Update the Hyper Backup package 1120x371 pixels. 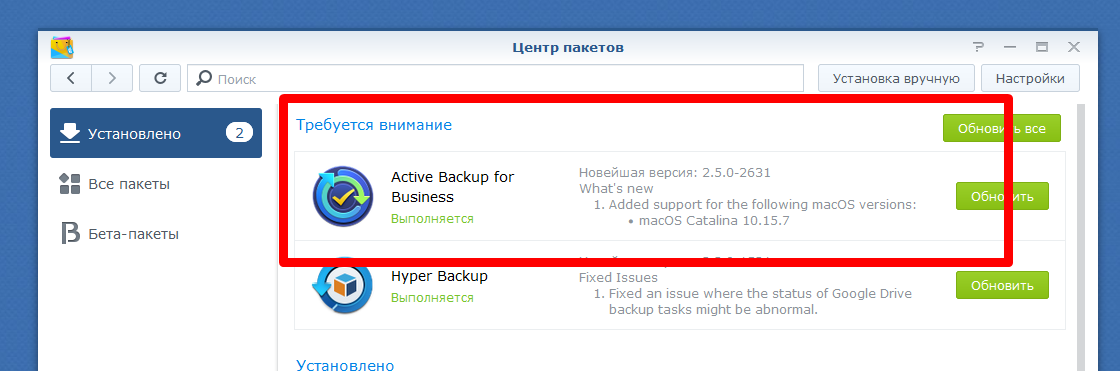click(x=1002, y=285)
